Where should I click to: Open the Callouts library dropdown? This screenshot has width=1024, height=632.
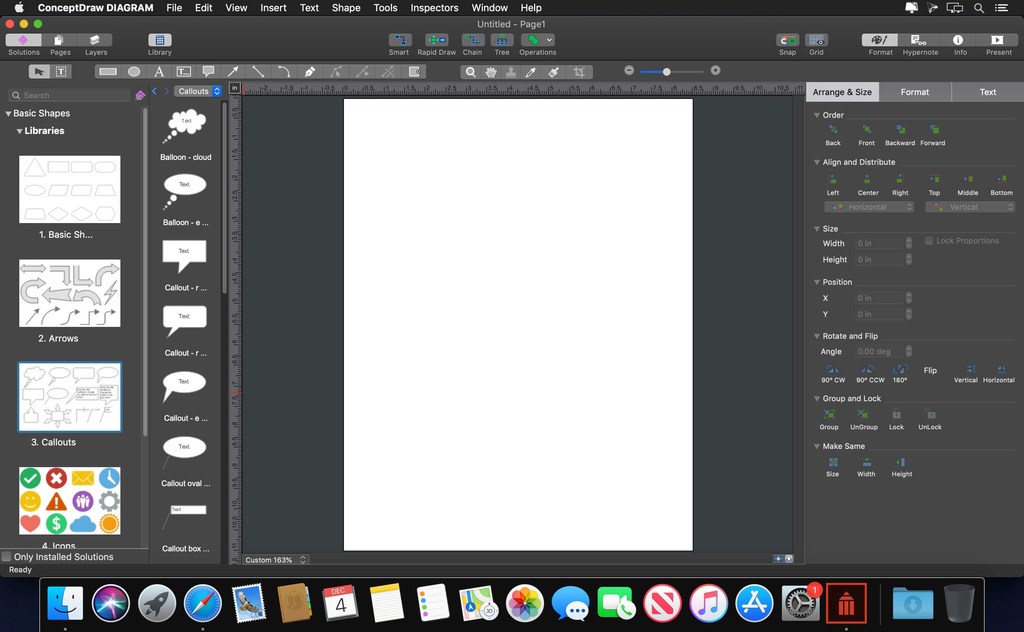(196, 91)
